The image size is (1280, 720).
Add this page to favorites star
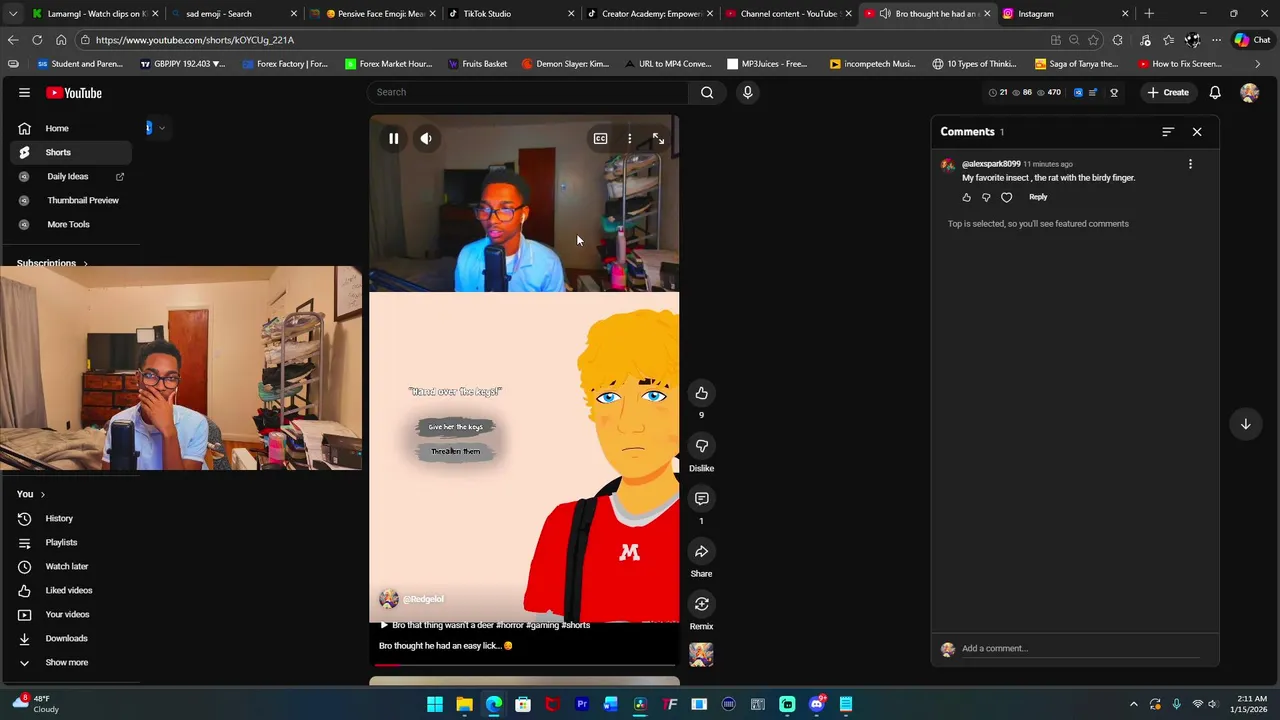pos(1093,40)
